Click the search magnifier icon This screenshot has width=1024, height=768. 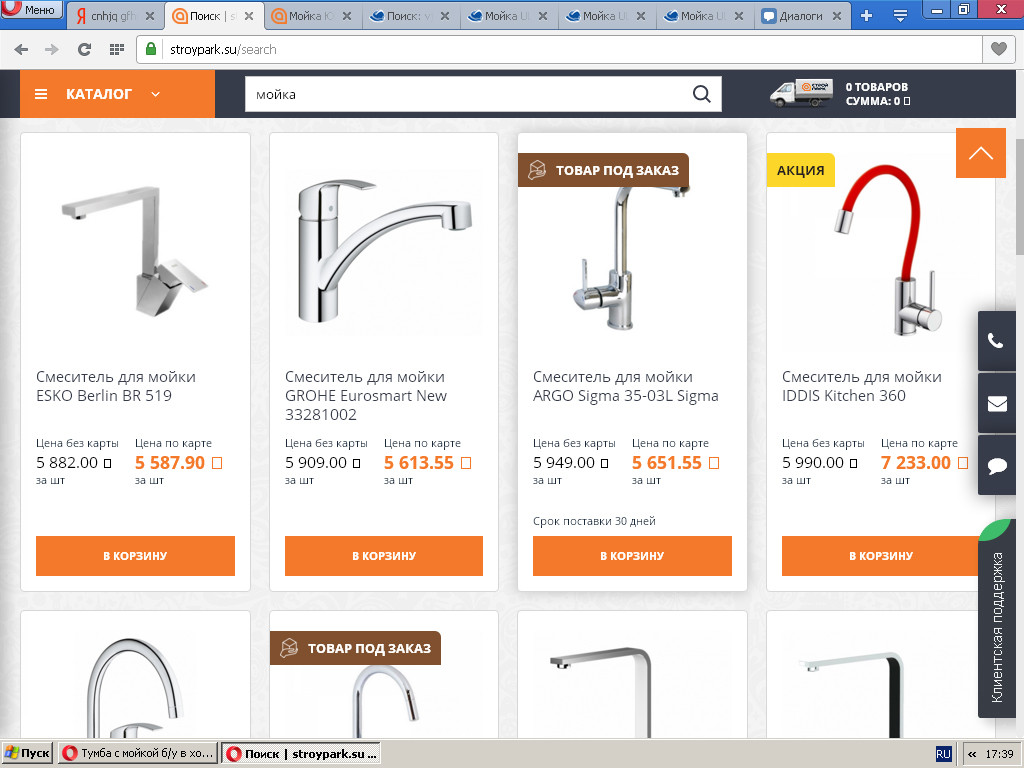tap(701, 94)
